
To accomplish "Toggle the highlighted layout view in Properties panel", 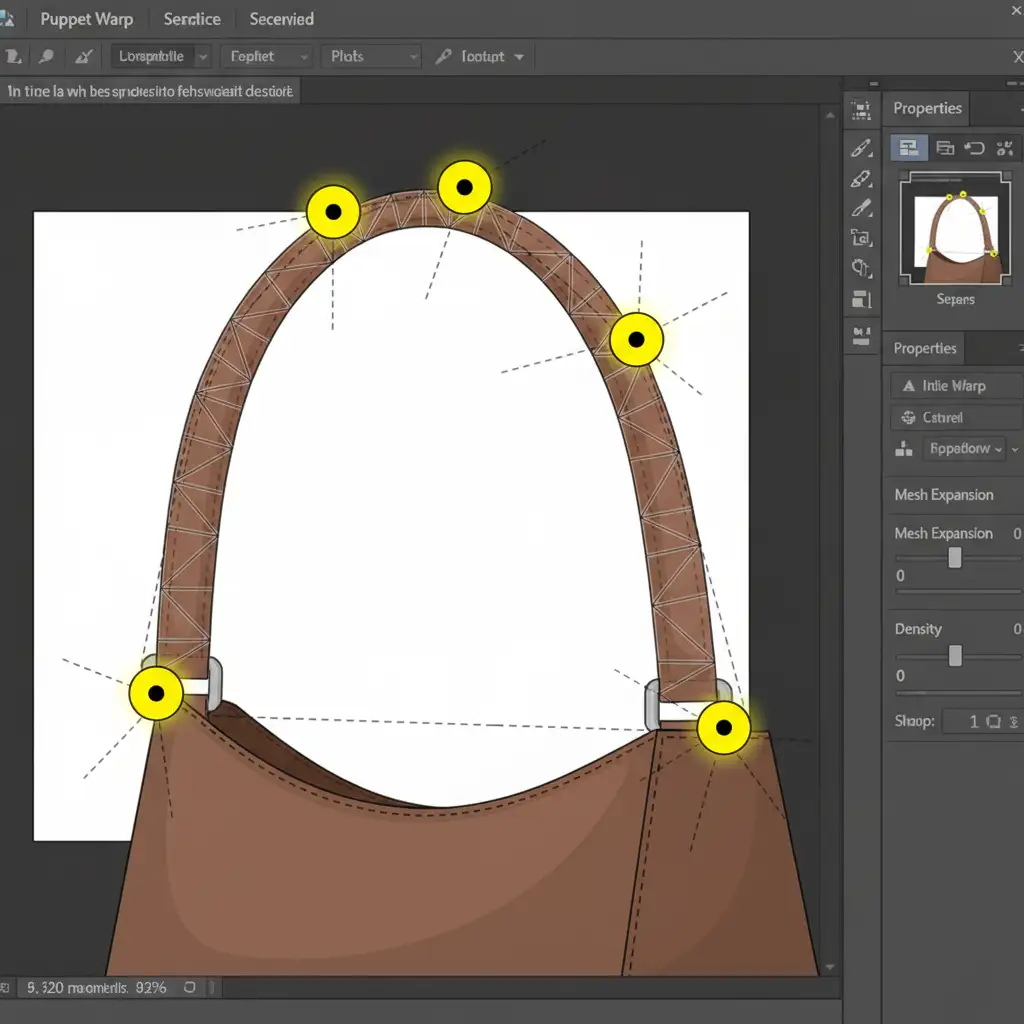I will click(x=909, y=149).
